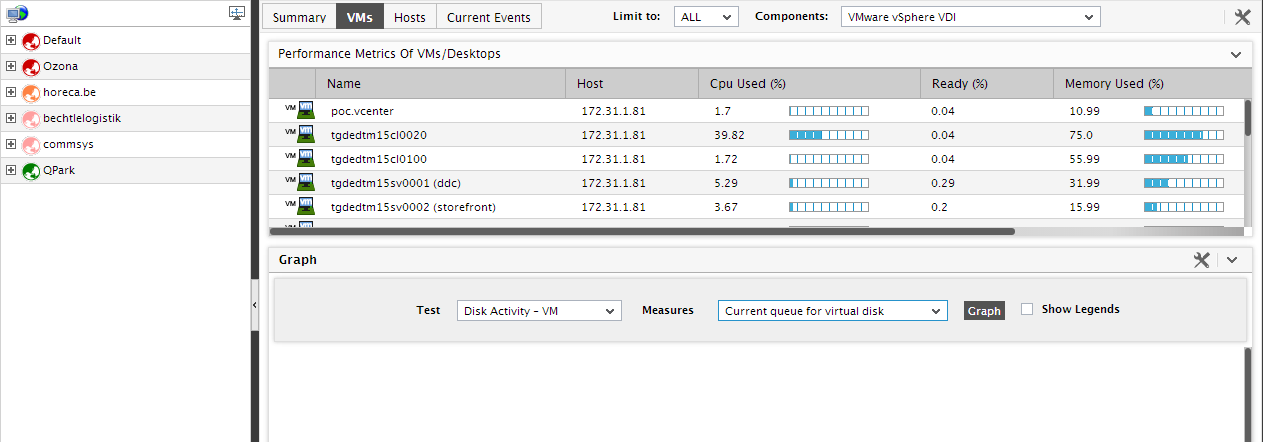Select the QPark tree item label

(x=59, y=171)
